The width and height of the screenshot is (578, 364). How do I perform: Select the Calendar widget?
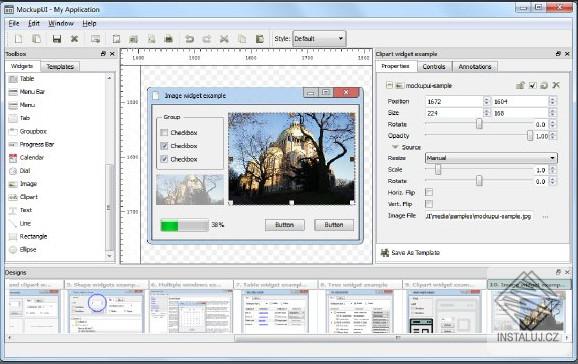click(26, 157)
